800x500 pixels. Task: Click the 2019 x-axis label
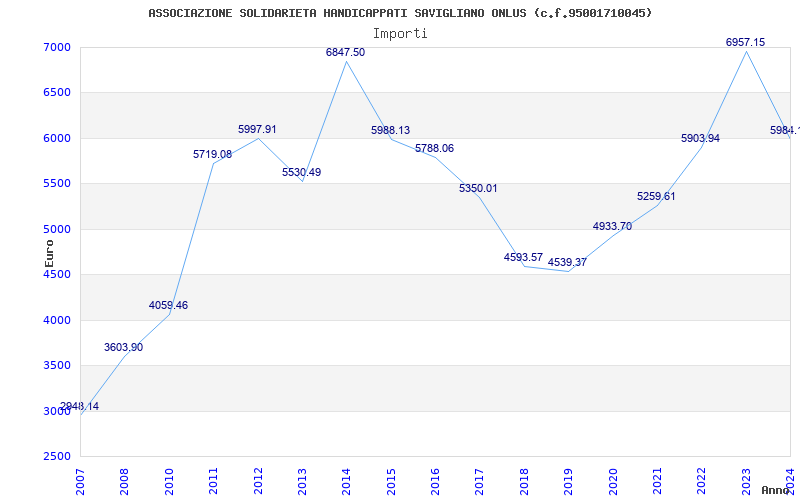click(x=569, y=481)
